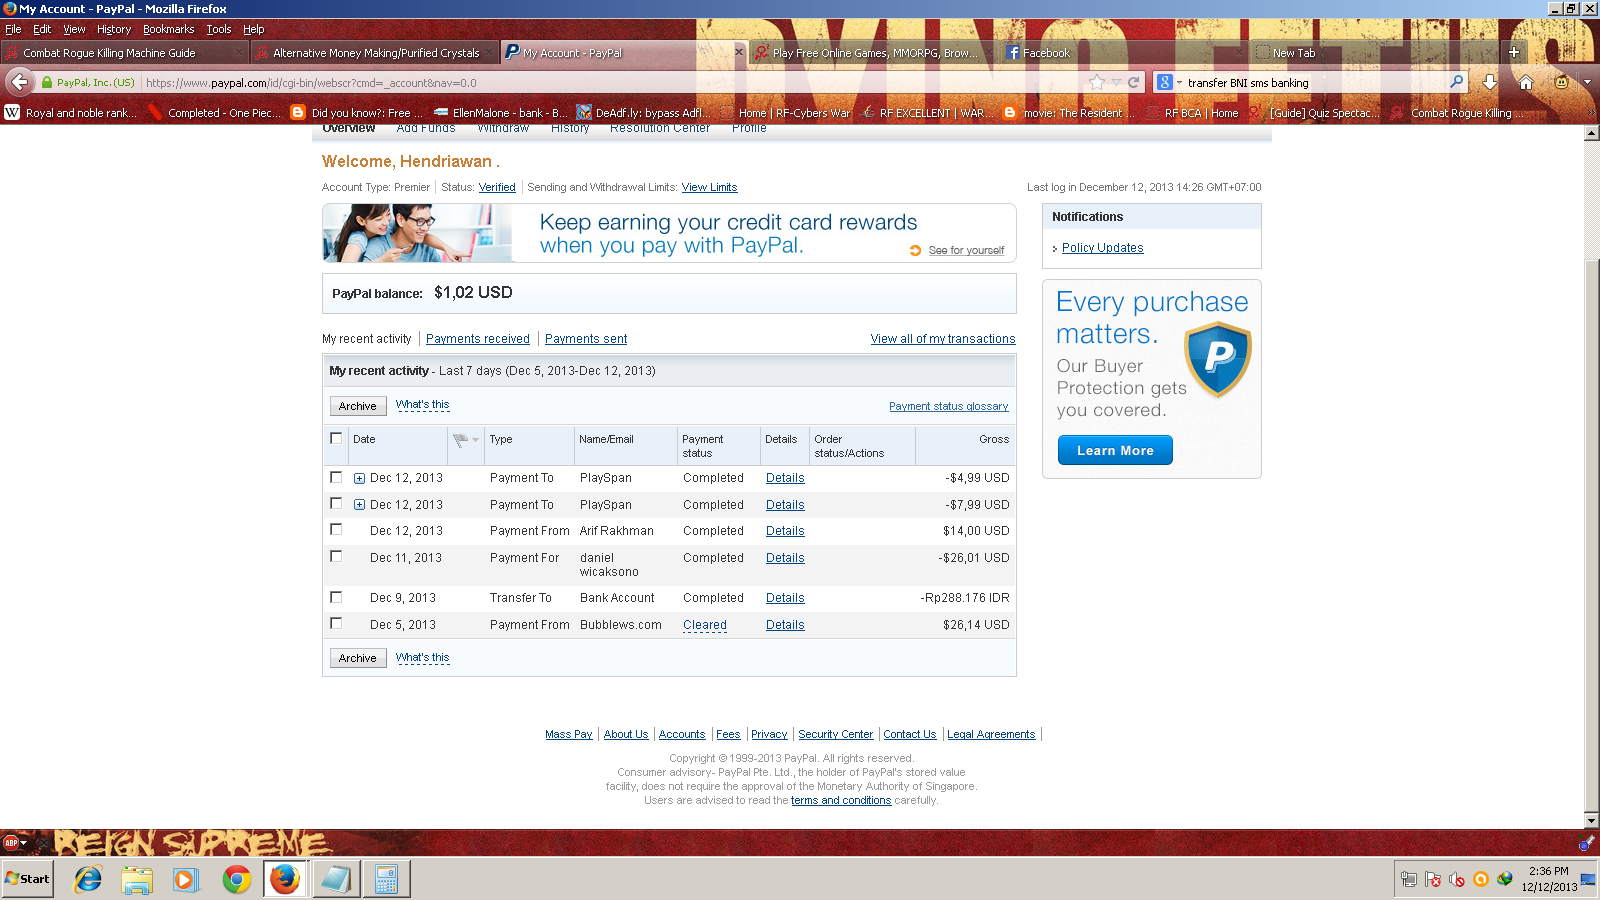Open Internet Explorer from the taskbar
The height and width of the screenshot is (900, 1600).
point(88,879)
